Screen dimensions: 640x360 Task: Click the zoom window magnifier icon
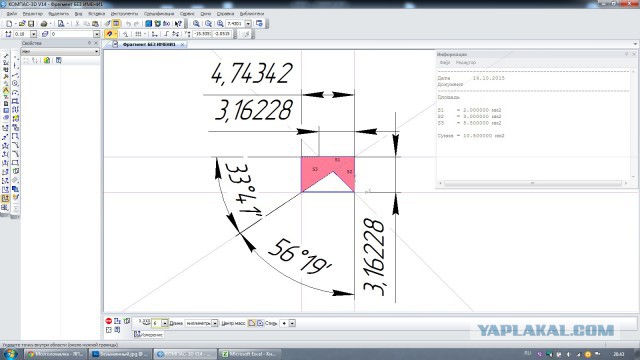pyautogui.click(x=208, y=24)
